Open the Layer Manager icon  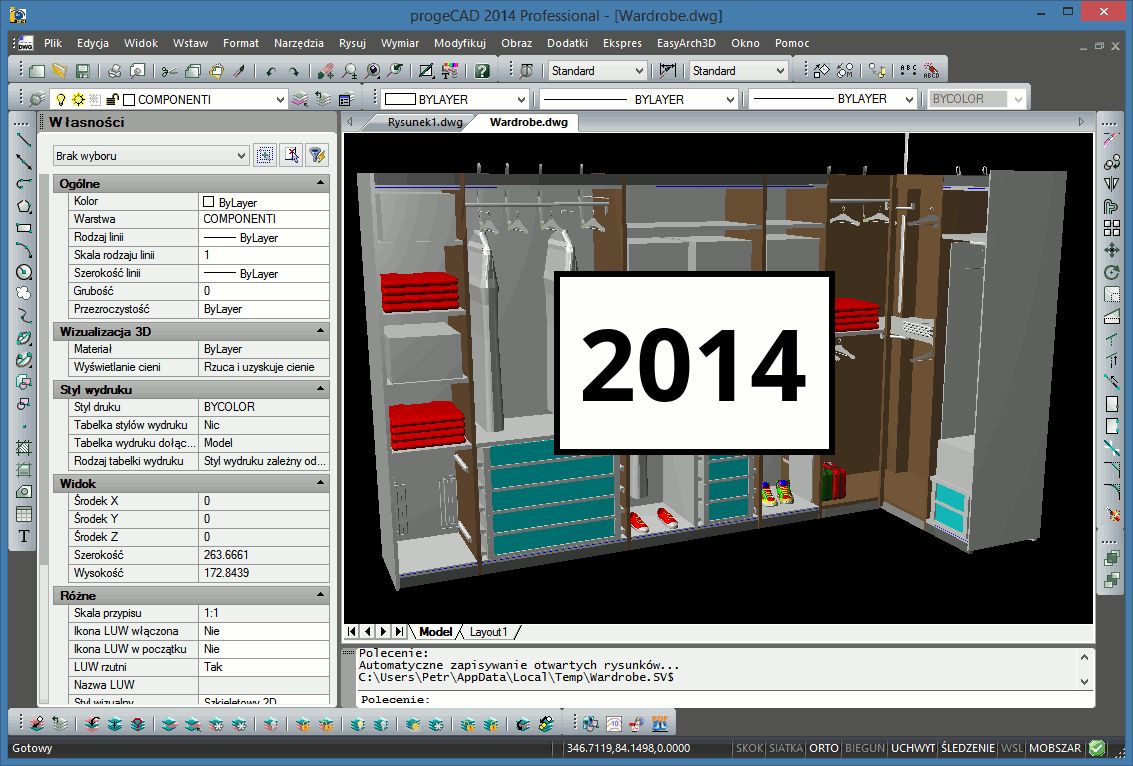pyautogui.click(x=37, y=99)
